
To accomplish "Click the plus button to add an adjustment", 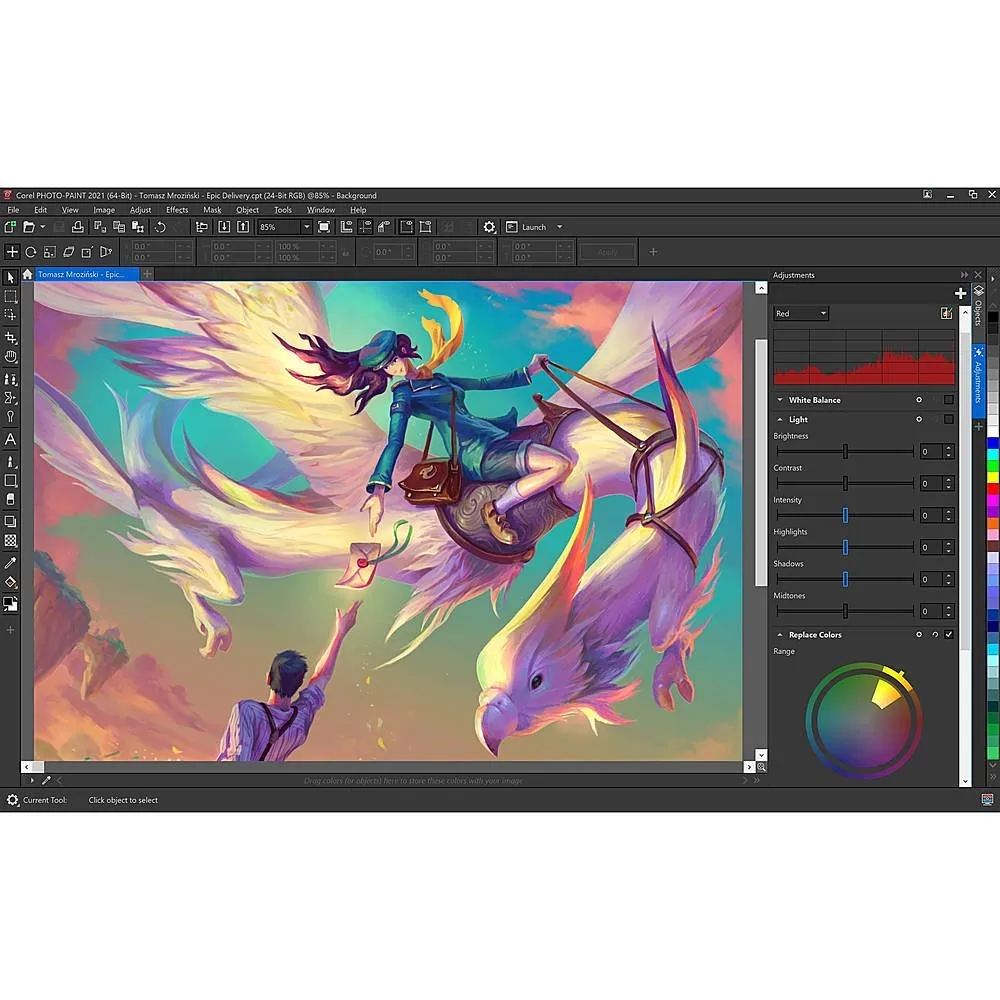I will tap(961, 293).
